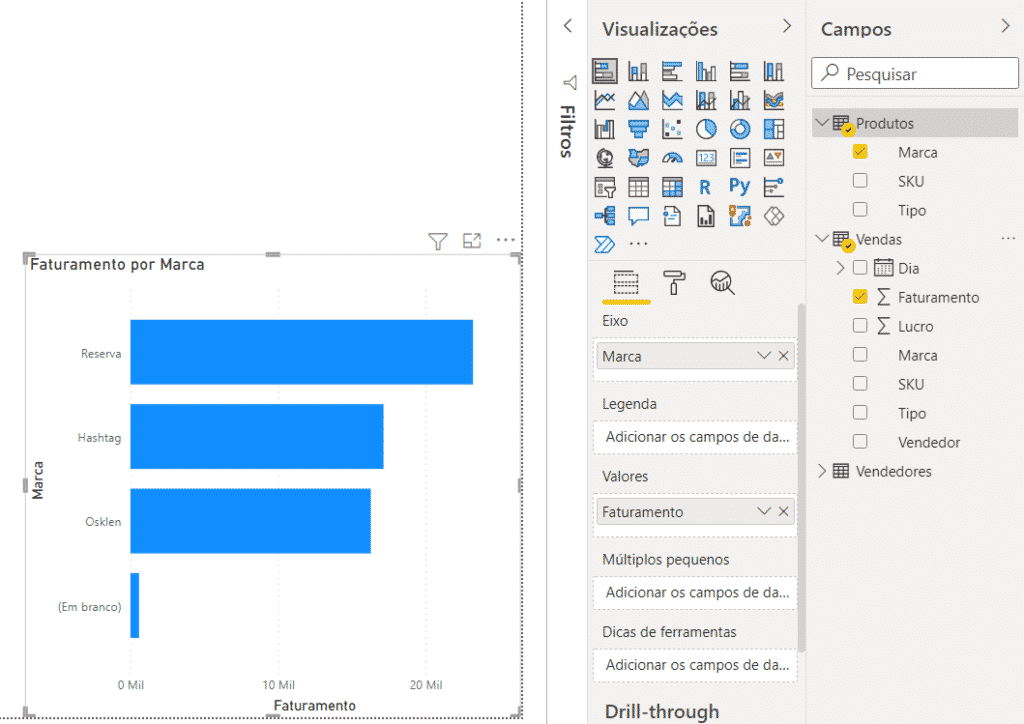
Task: Insert a scatter chart visual
Action: click(672, 129)
